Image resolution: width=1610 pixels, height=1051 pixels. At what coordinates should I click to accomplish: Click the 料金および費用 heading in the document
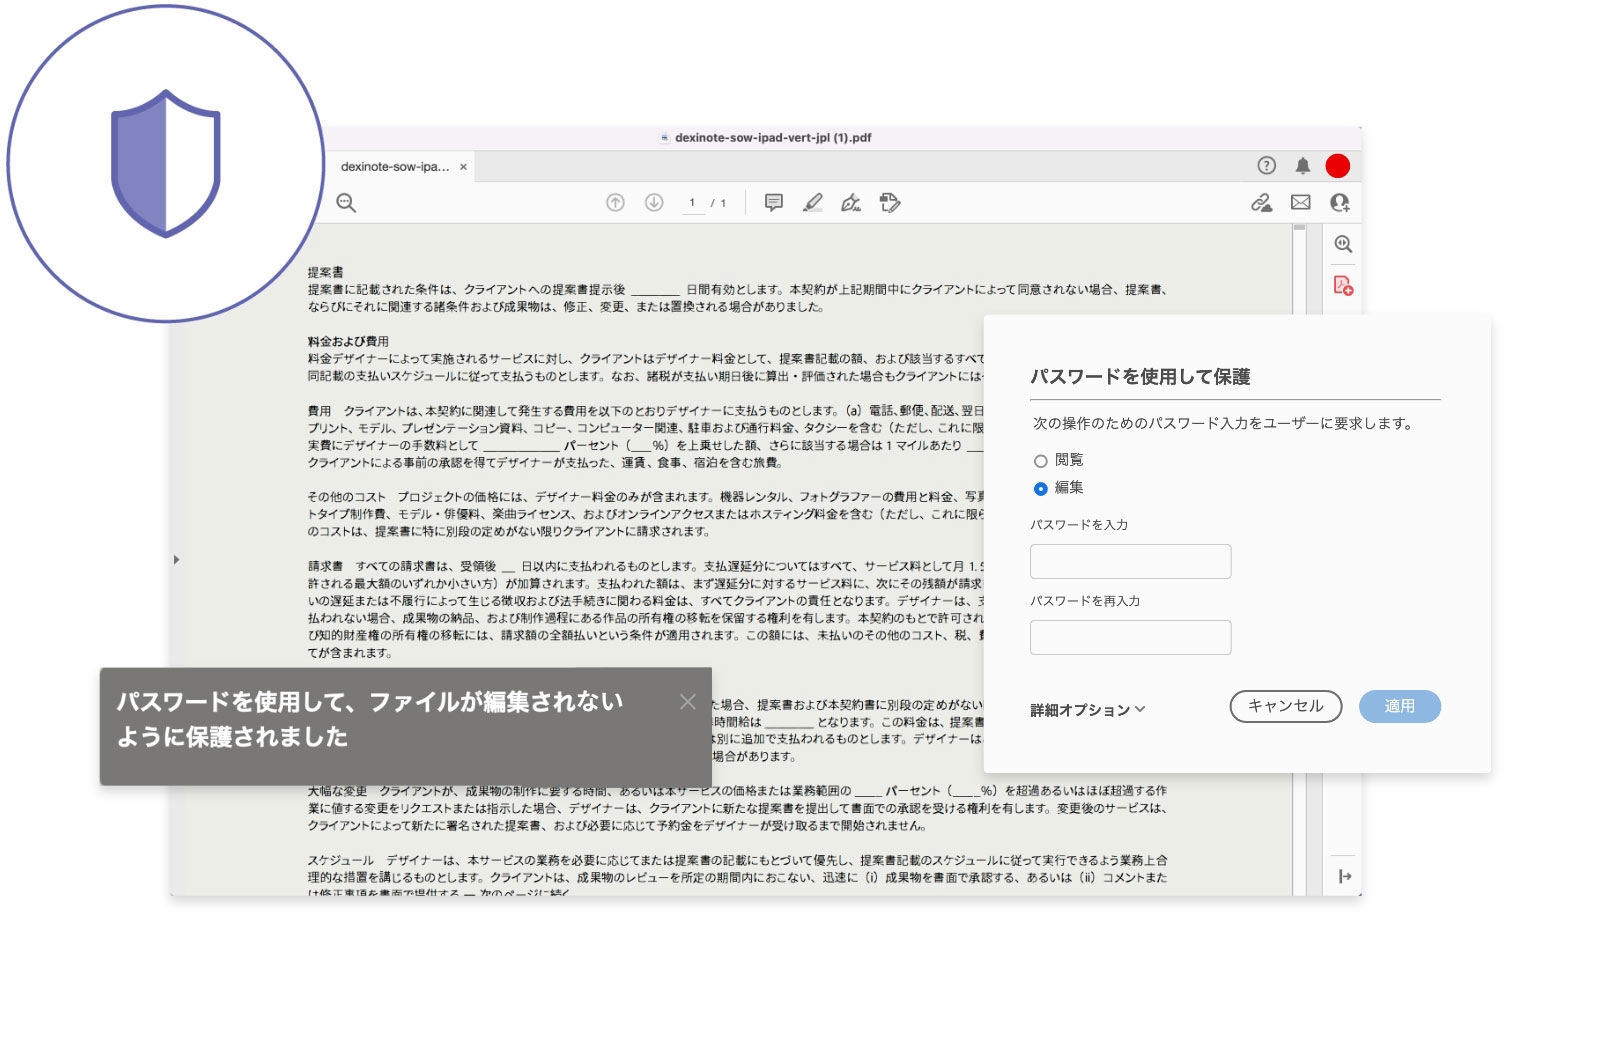tap(348, 341)
